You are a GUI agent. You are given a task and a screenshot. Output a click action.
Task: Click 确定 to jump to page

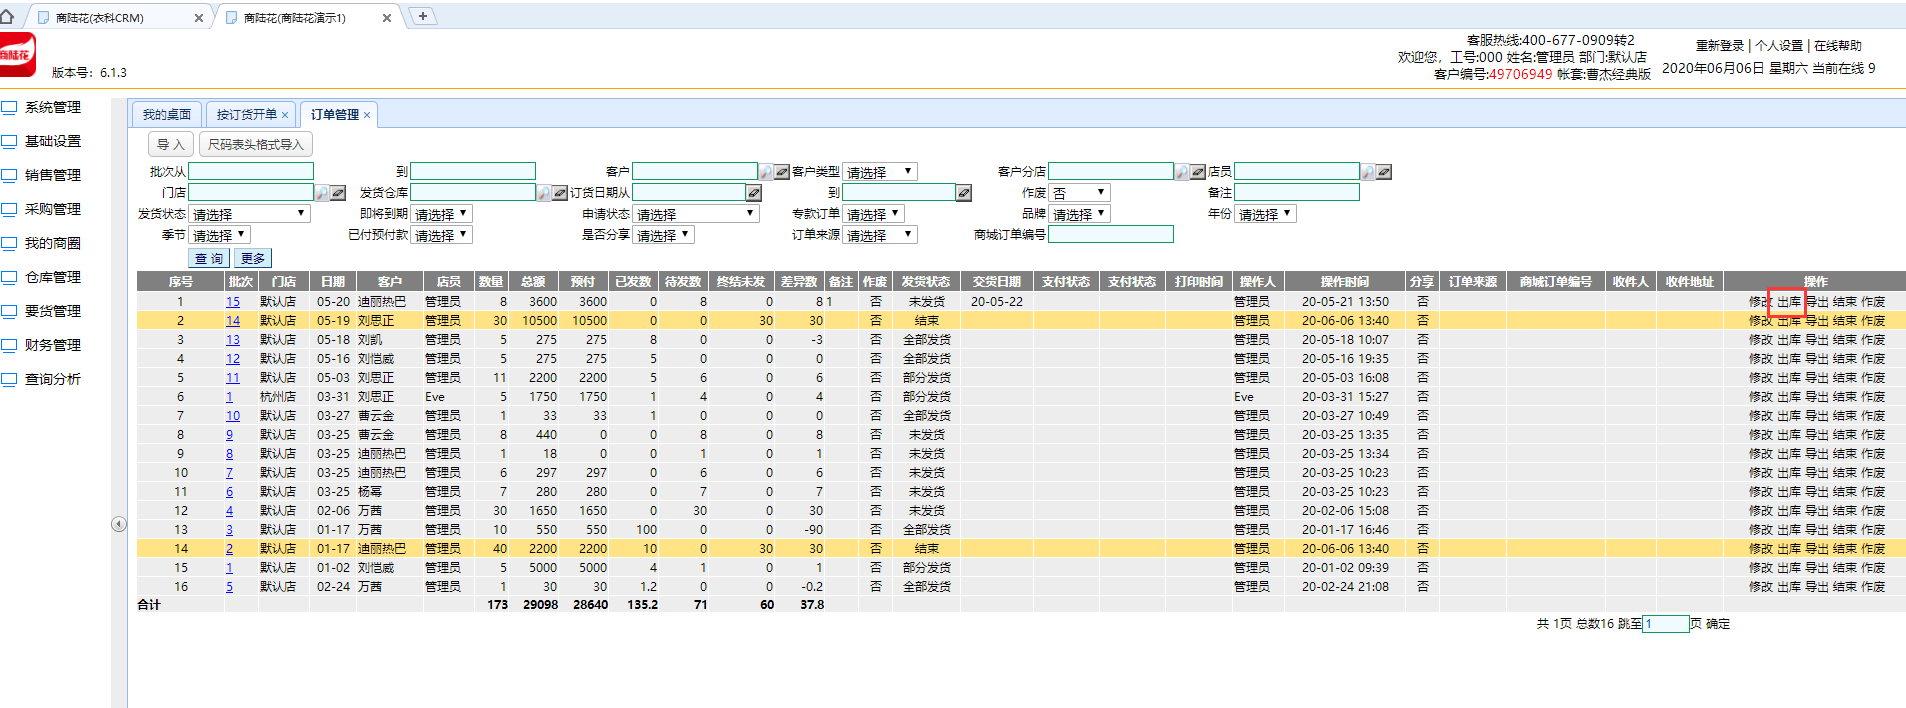(x=1718, y=624)
